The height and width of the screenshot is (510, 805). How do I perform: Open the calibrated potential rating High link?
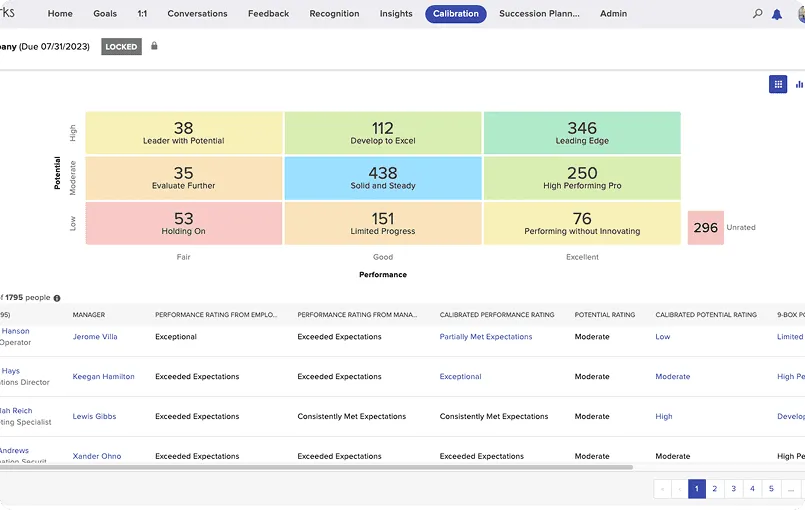(664, 417)
